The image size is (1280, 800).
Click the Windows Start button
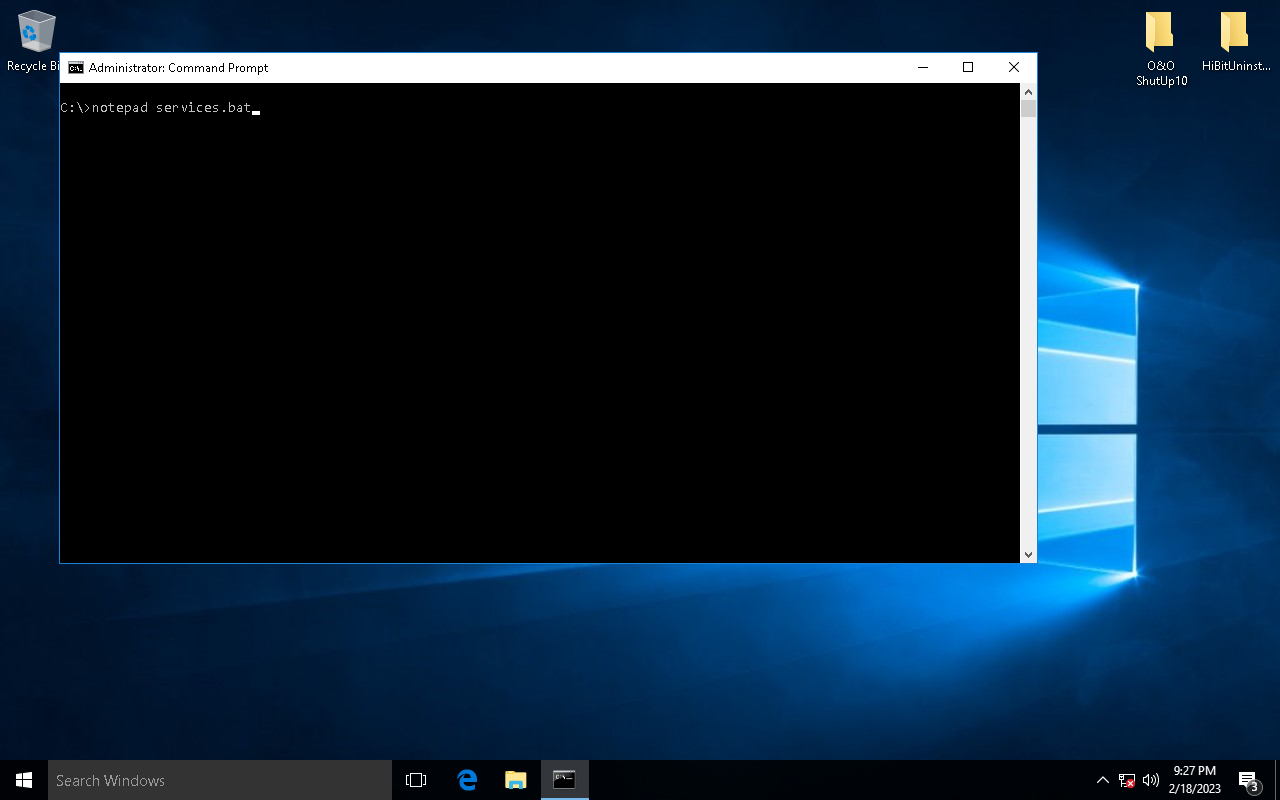point(24,780)
